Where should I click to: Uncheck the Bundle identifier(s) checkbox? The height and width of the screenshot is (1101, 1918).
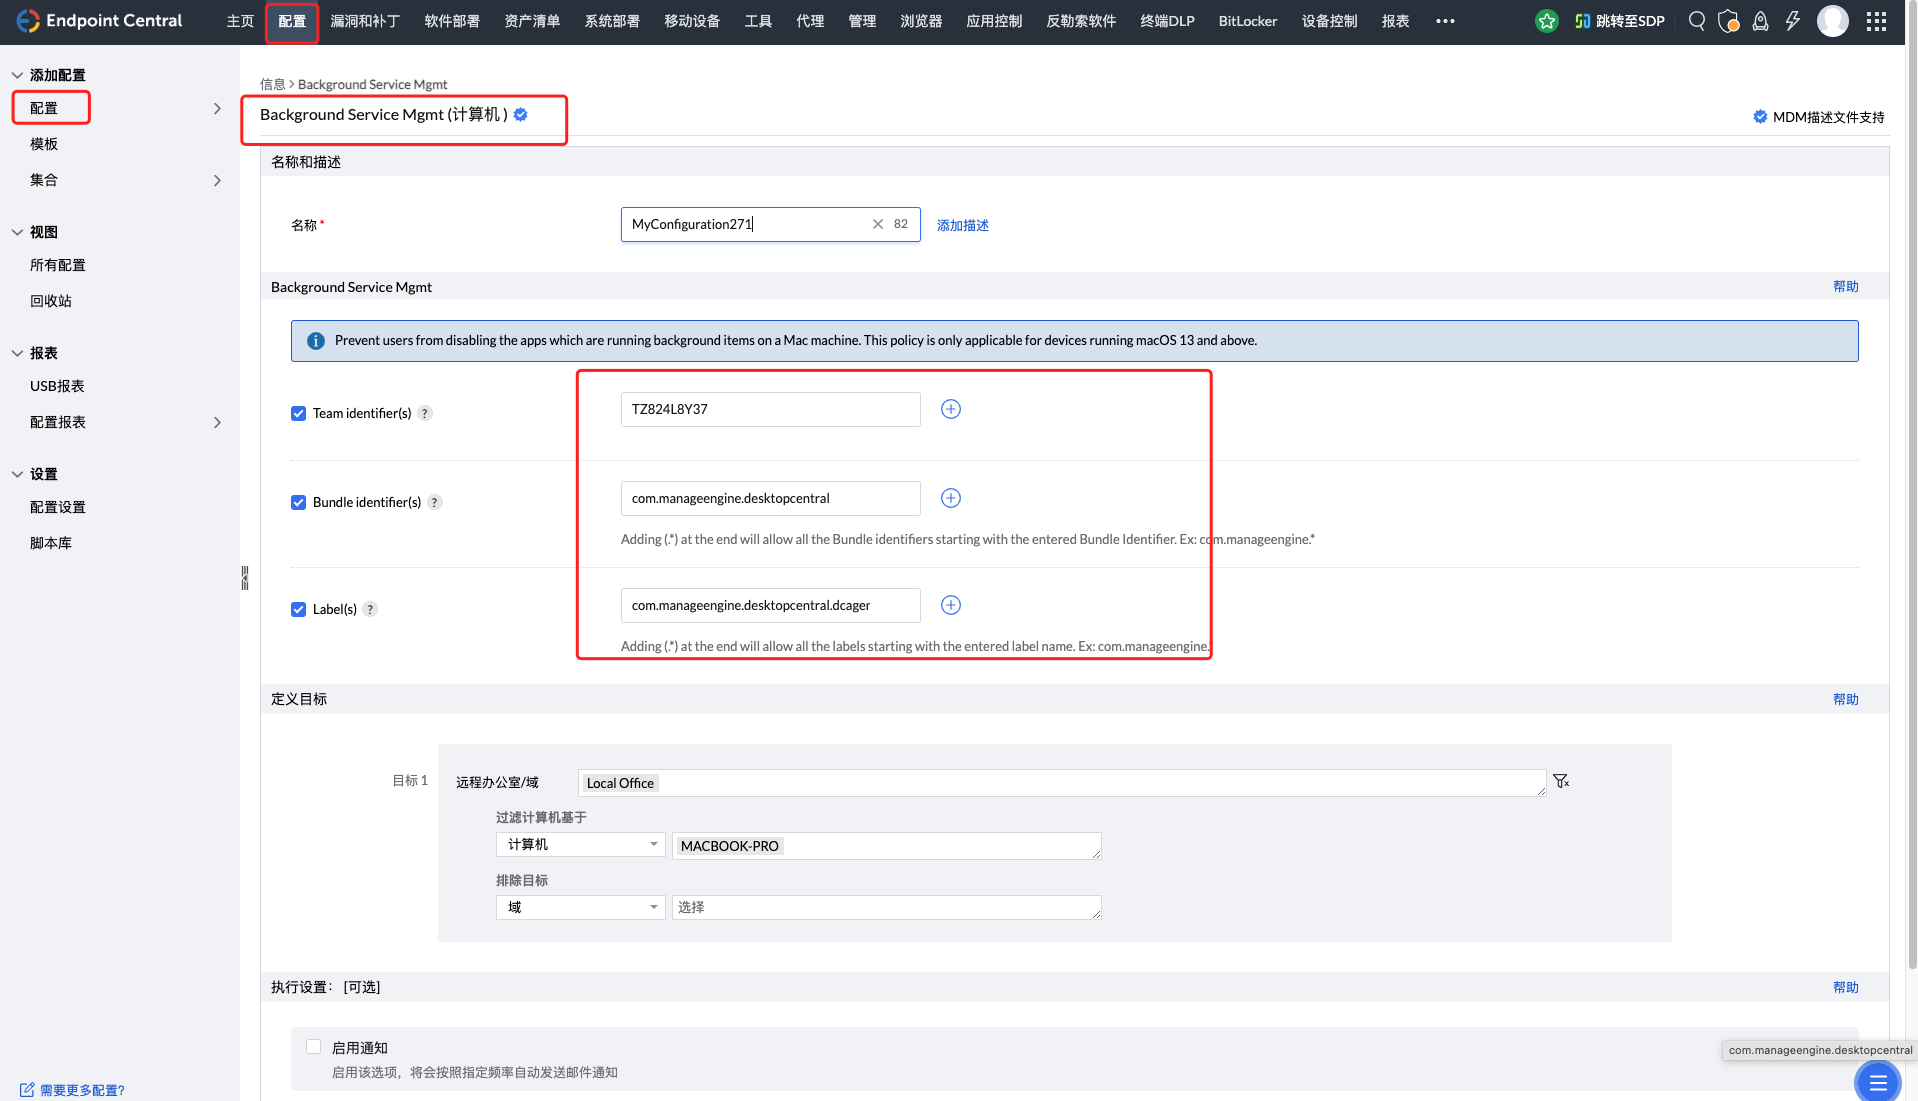(x=298, y=502)
